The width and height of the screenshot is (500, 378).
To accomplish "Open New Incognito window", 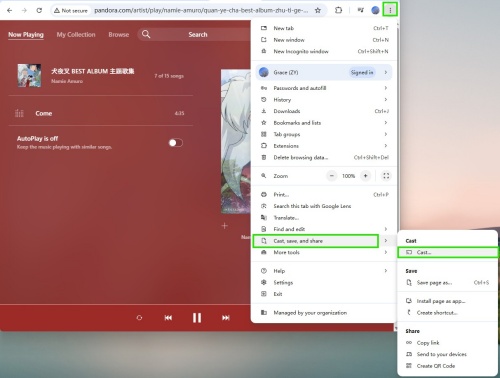I will tap(324, 51).
